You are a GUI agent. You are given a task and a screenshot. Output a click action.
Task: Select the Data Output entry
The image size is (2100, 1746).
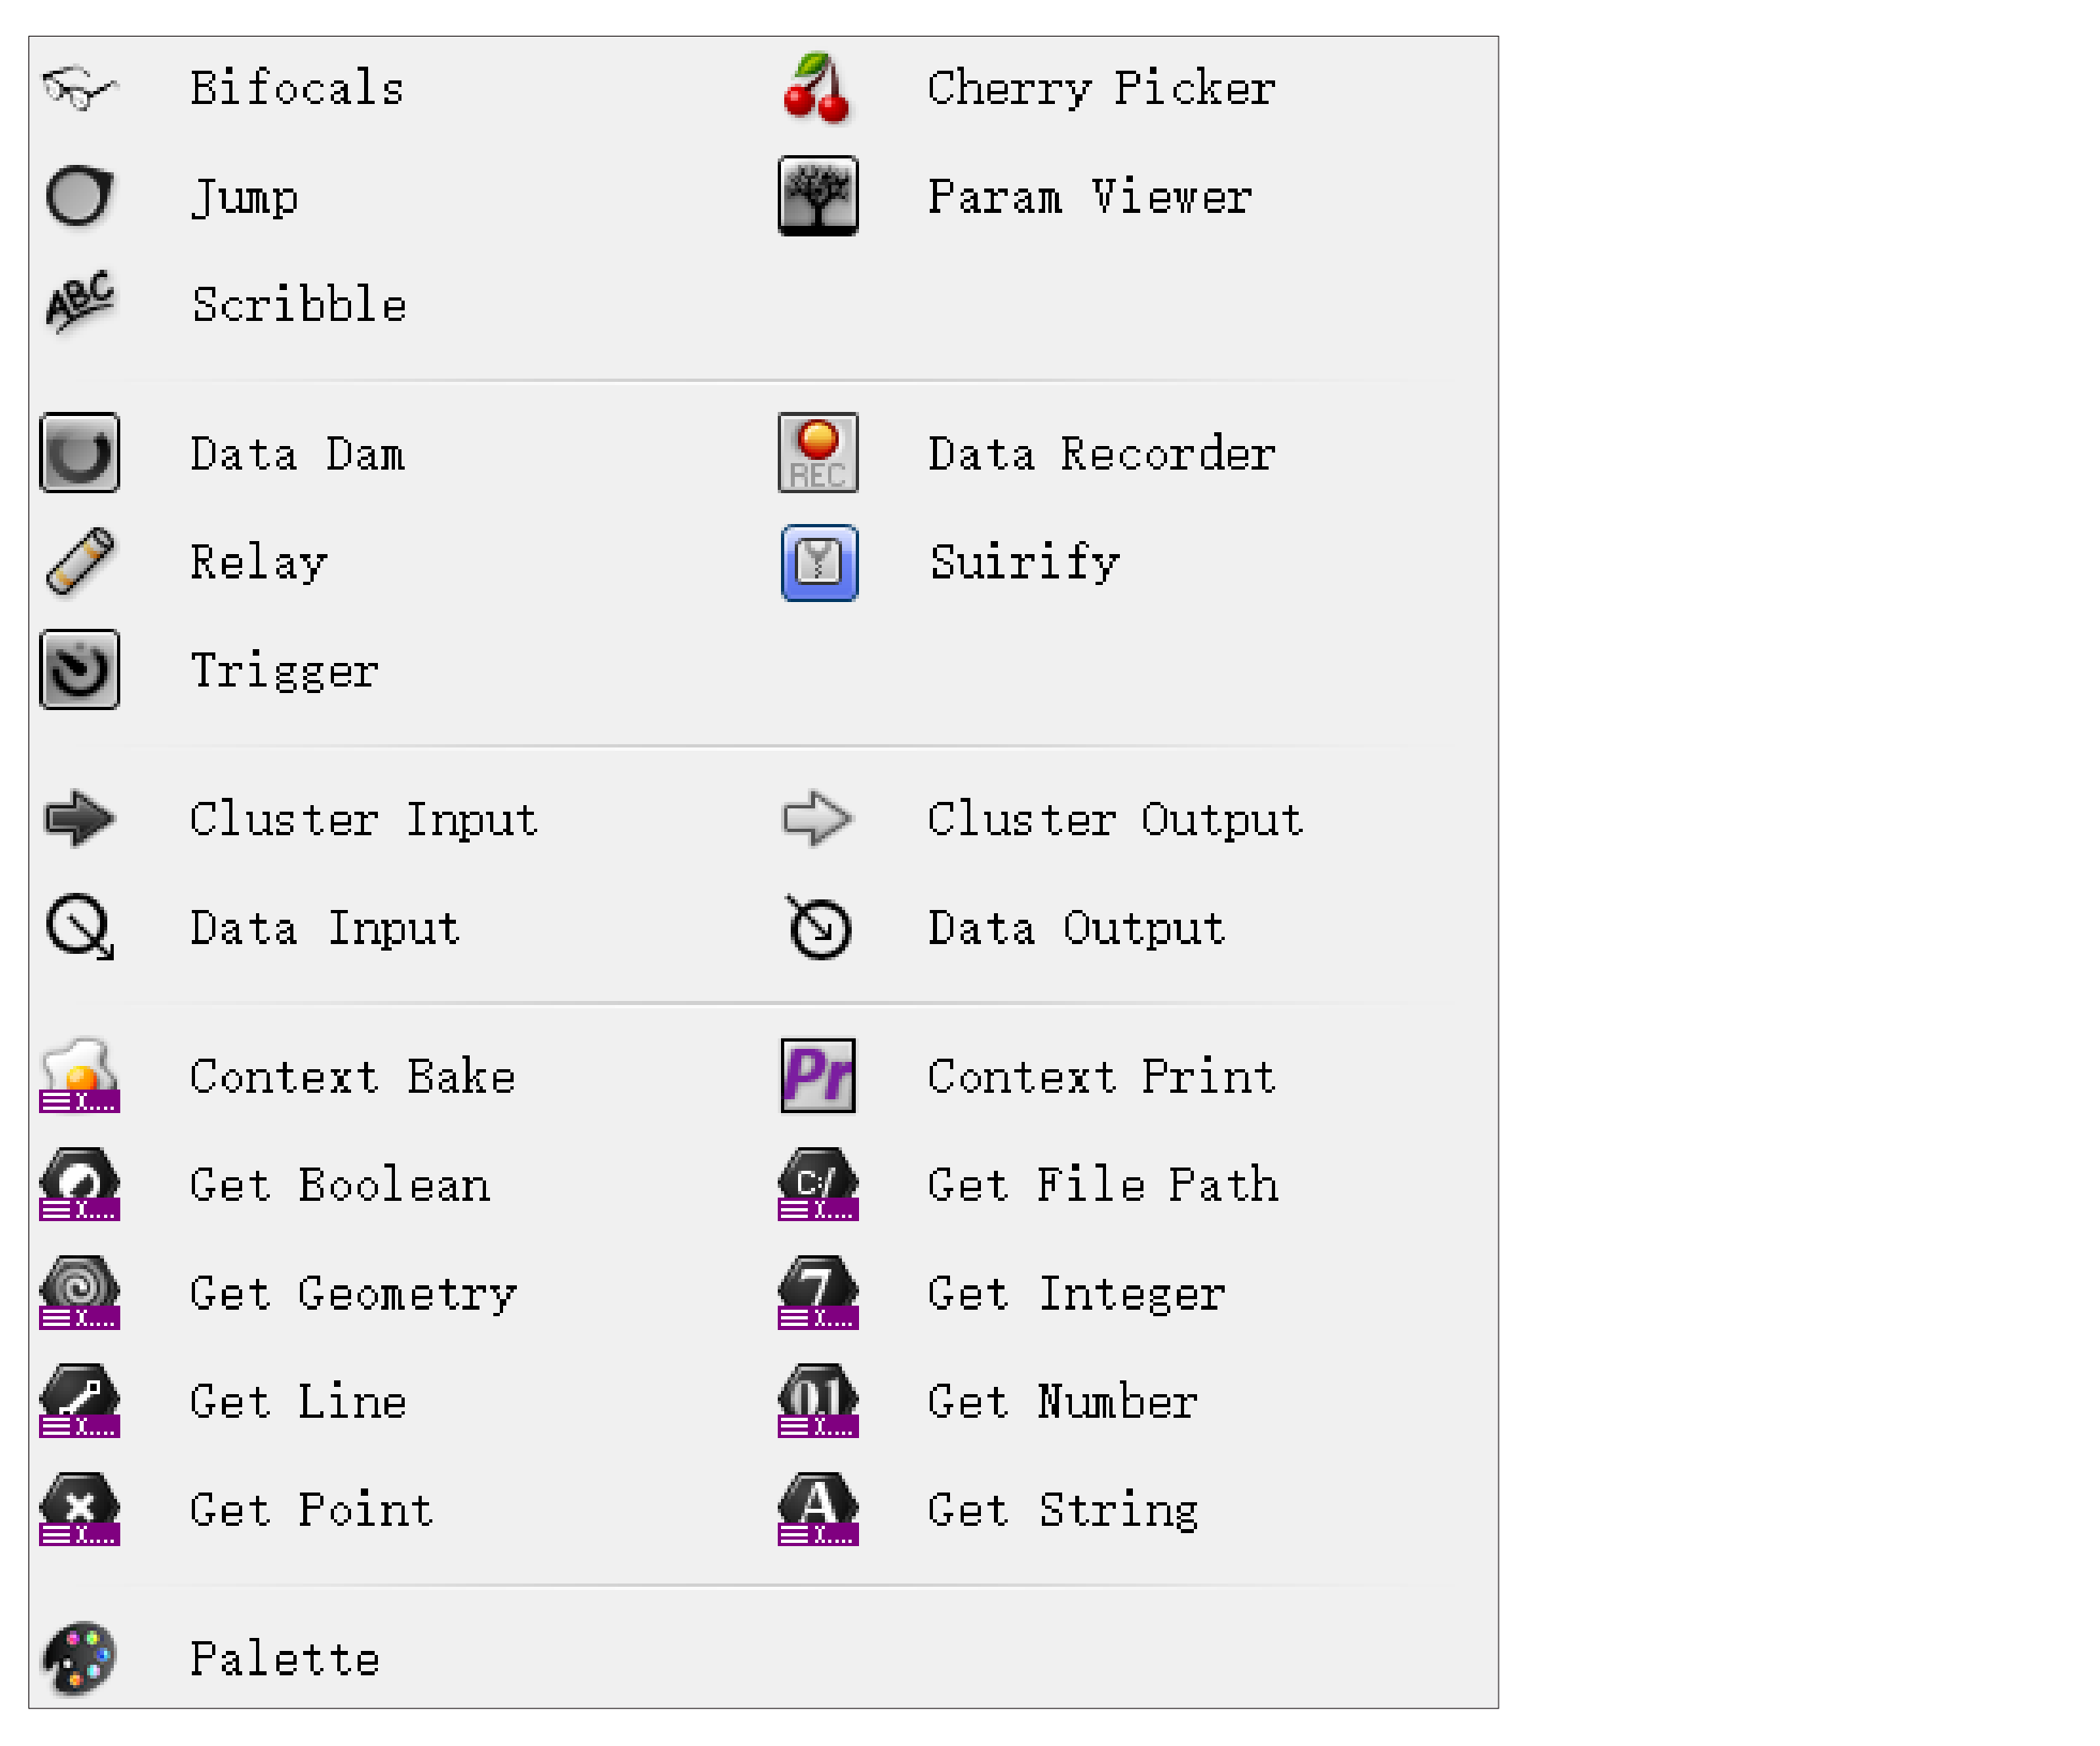click(1003, 927)
